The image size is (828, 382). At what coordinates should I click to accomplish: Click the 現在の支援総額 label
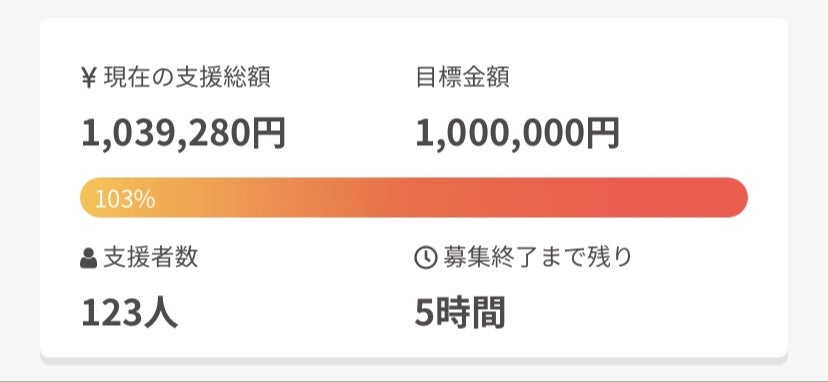point(187,78)
